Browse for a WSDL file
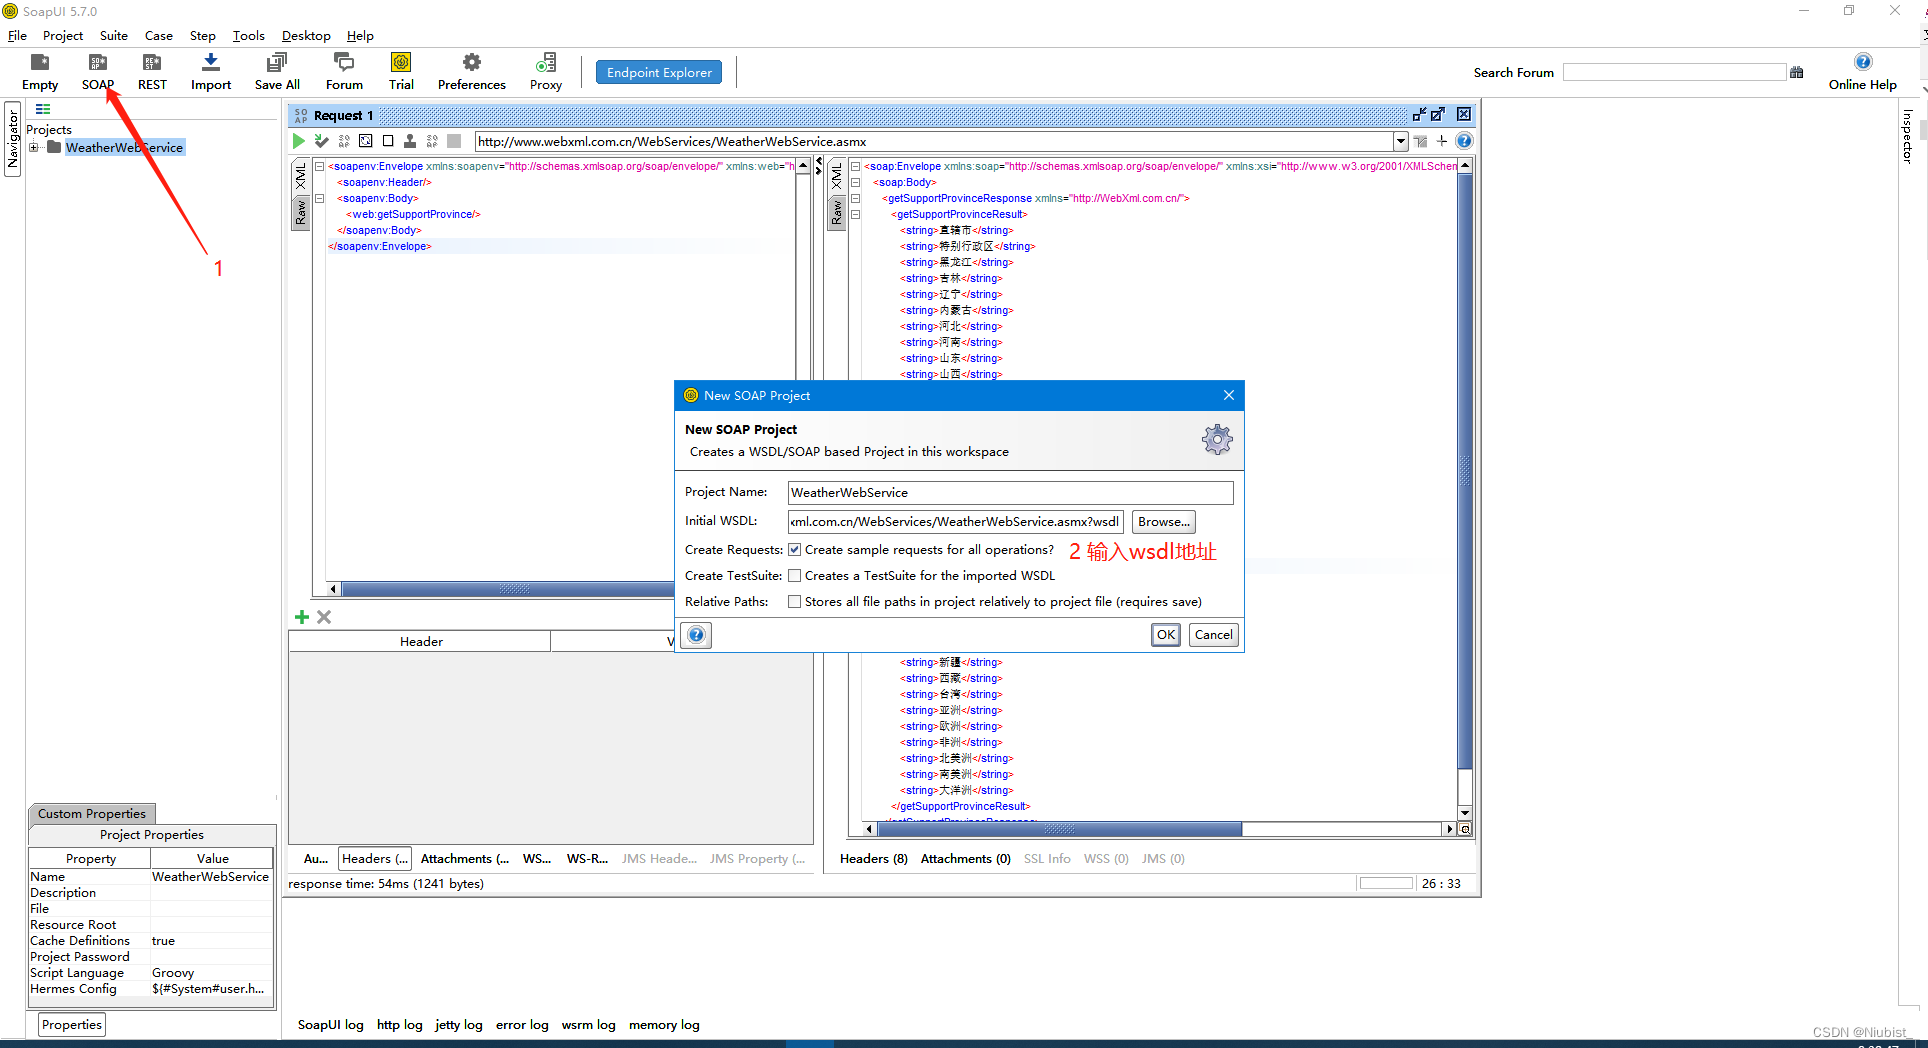Viewport: 1928px width, 1048px height. point(1162,521)
